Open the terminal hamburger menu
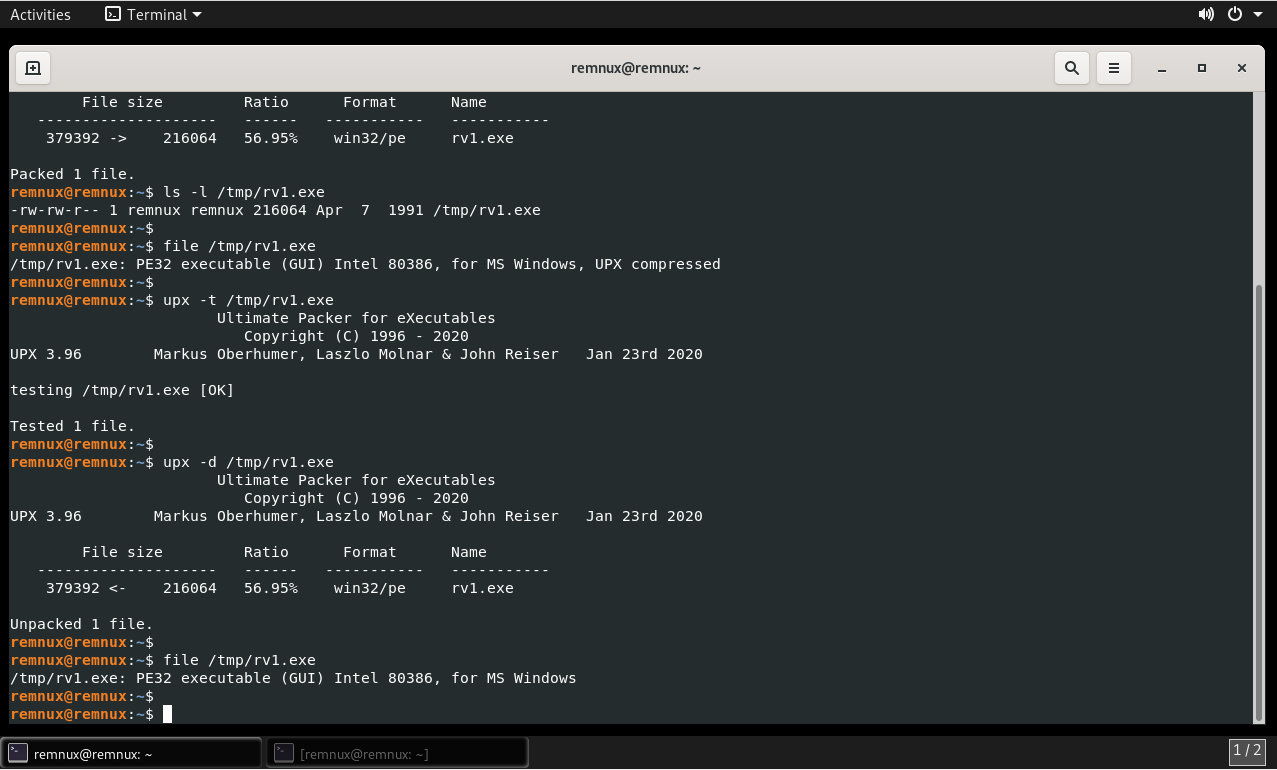This screenshot has height=770, width=1277. [1113, 68]
